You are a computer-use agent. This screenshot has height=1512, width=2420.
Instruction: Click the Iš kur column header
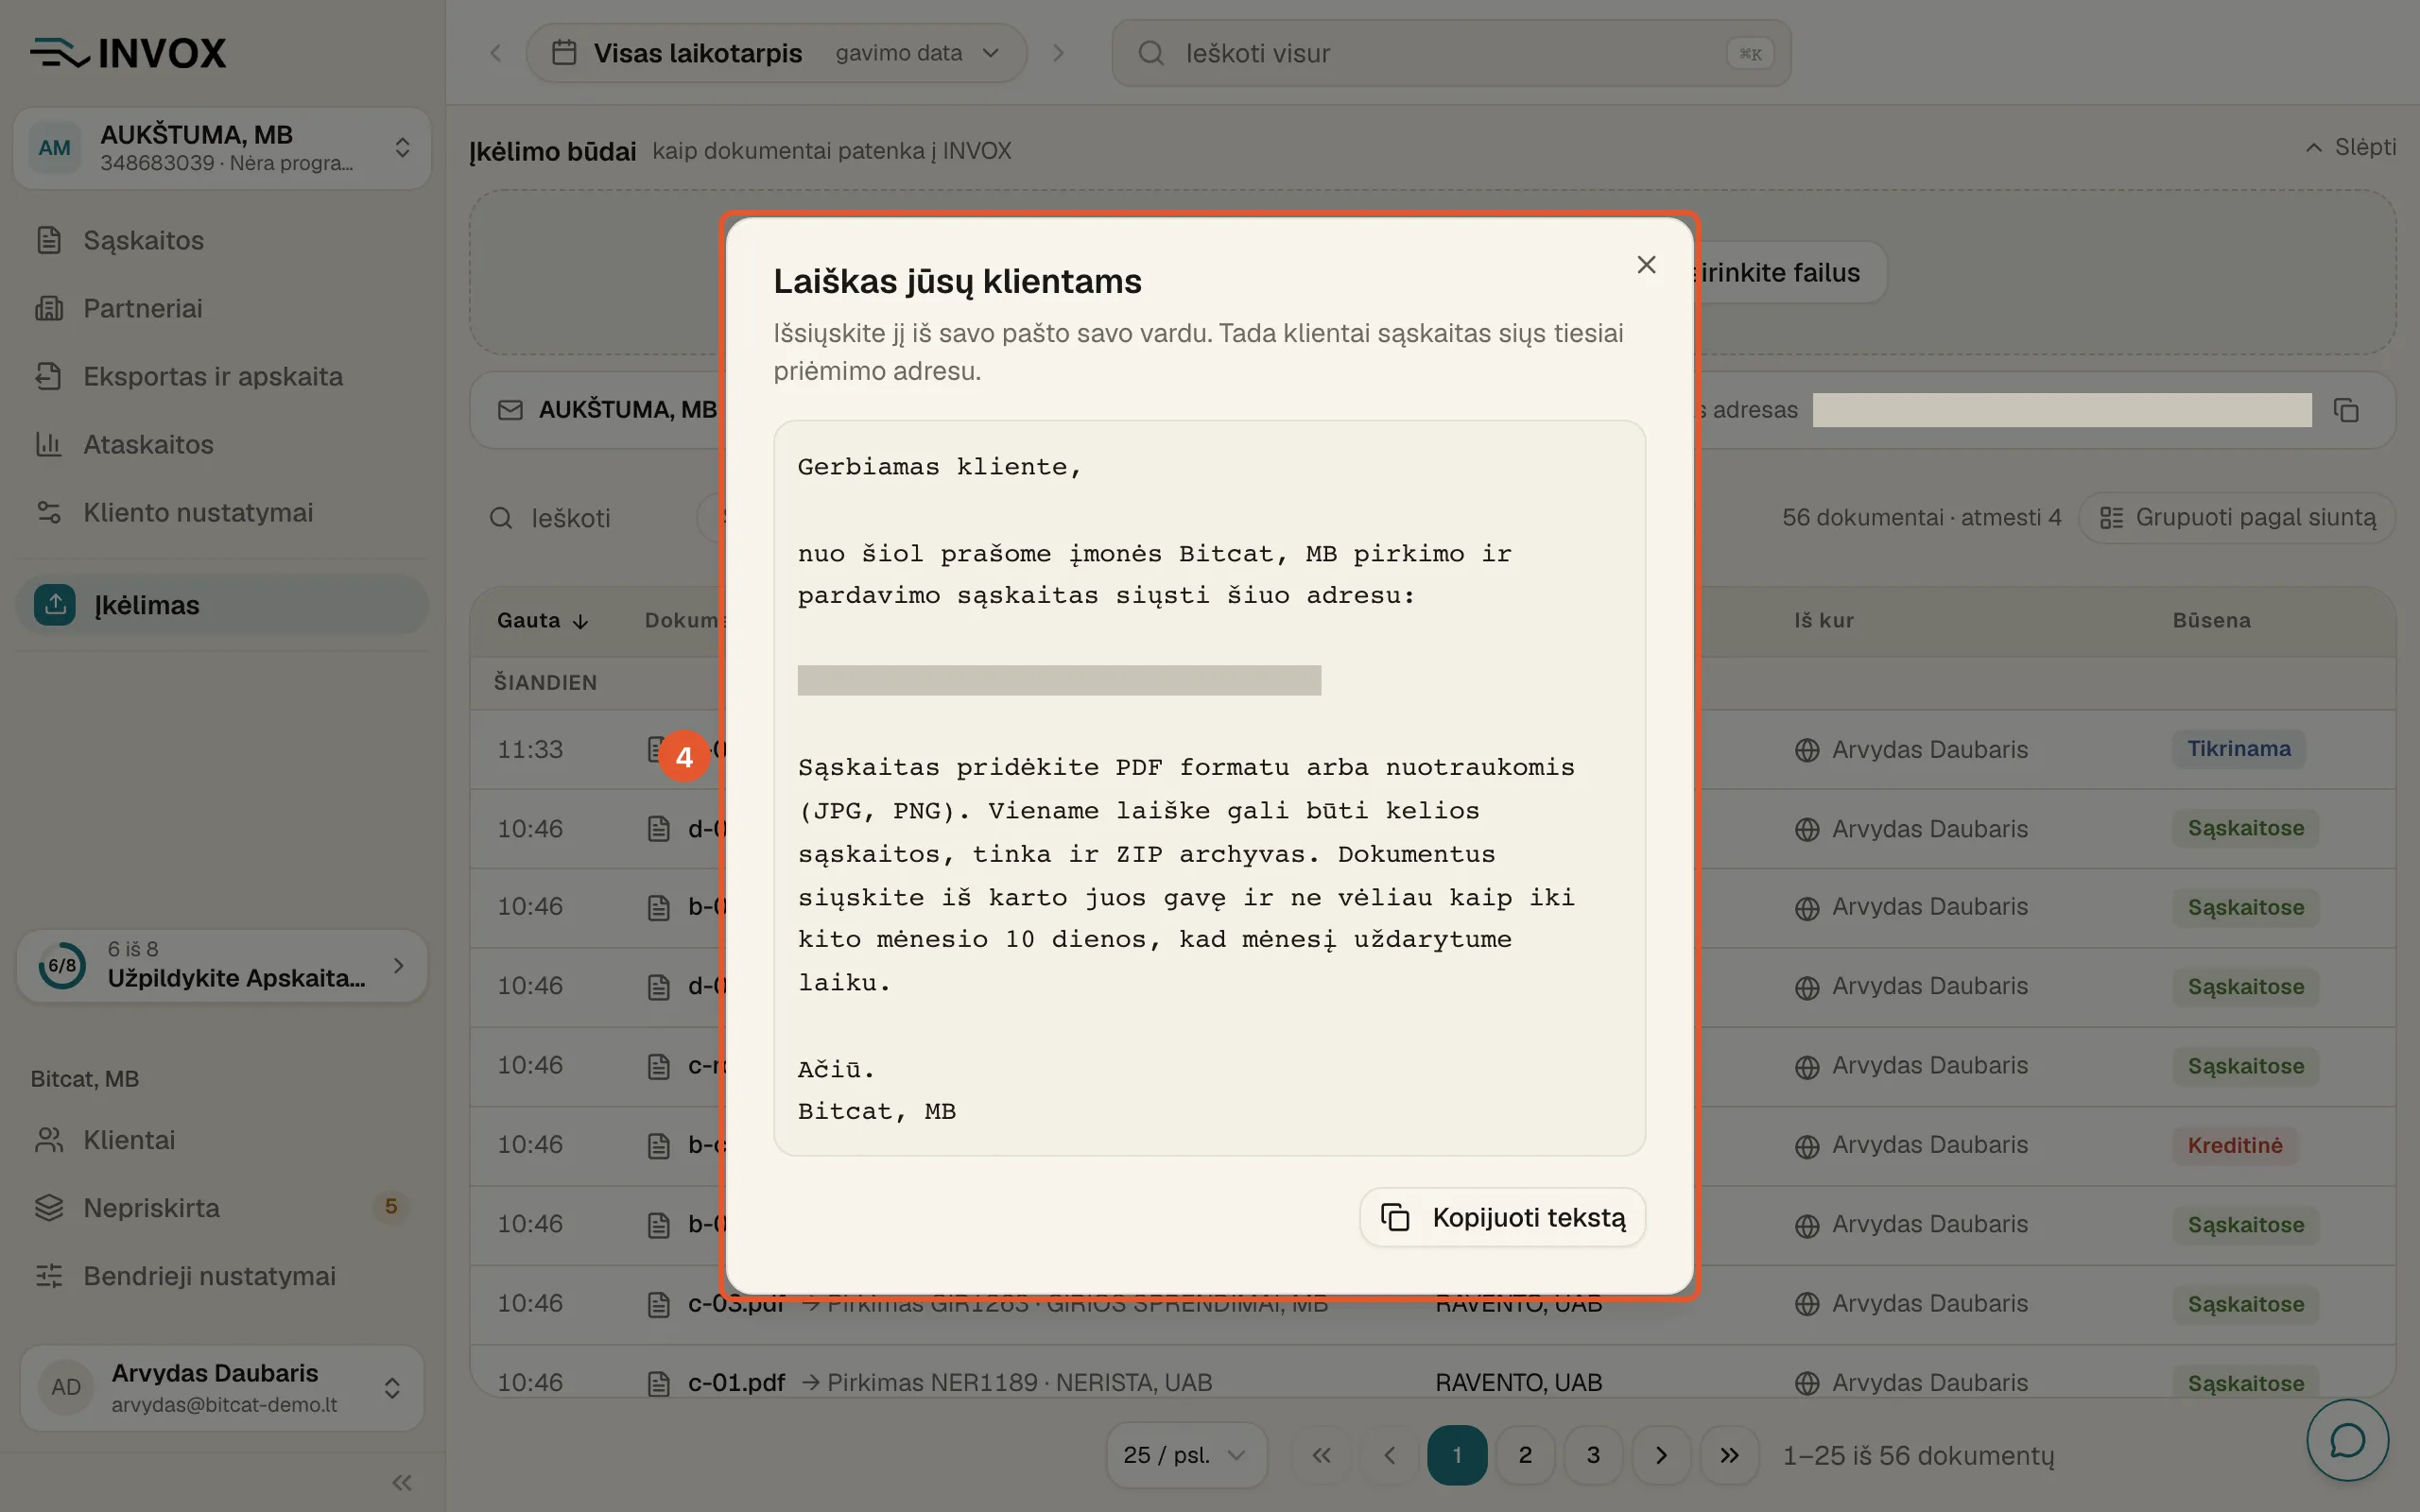[1824, 620]
